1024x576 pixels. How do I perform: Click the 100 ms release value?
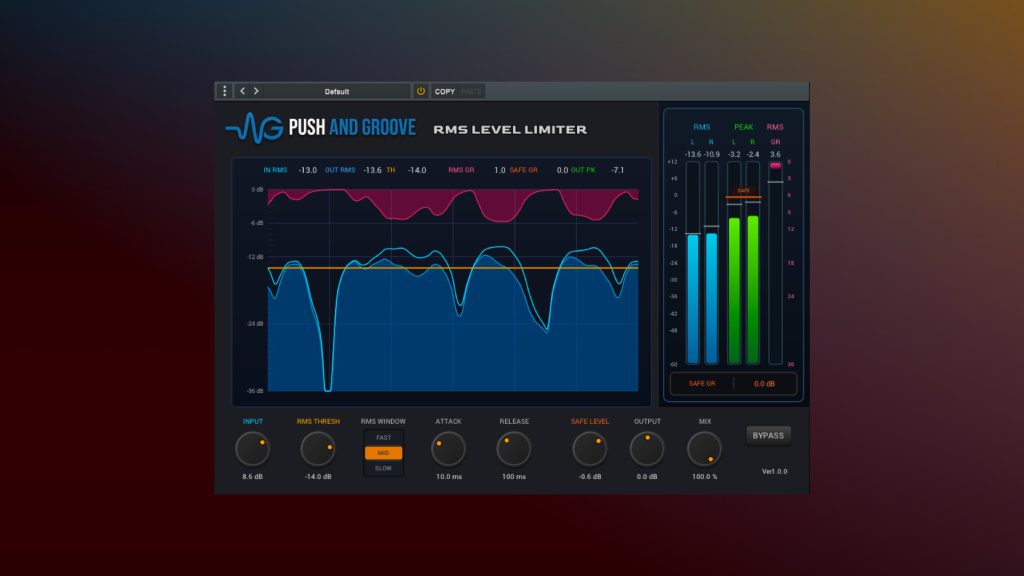514,477
